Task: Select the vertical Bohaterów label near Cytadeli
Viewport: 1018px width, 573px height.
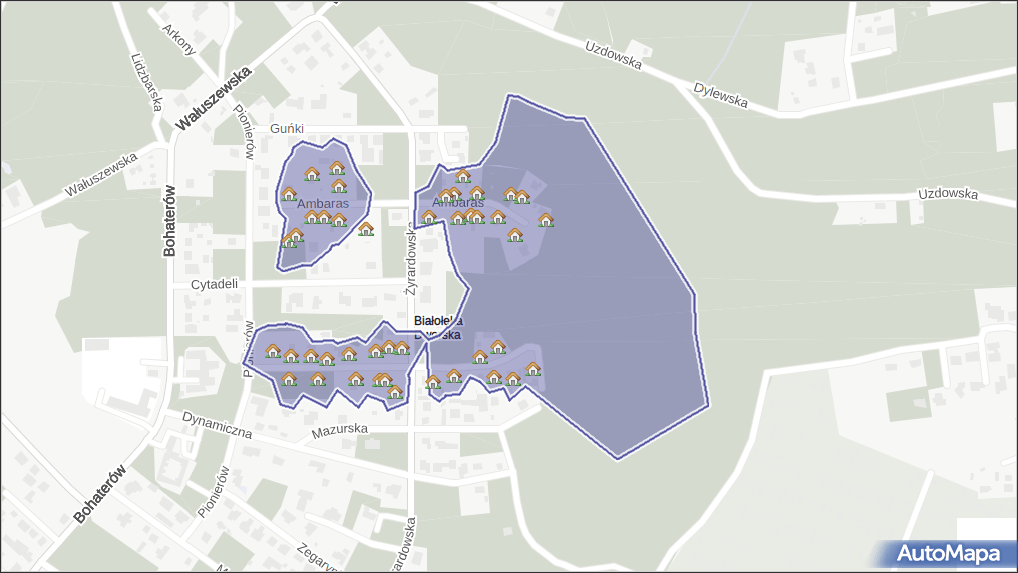Action: [x=169, y=221]
